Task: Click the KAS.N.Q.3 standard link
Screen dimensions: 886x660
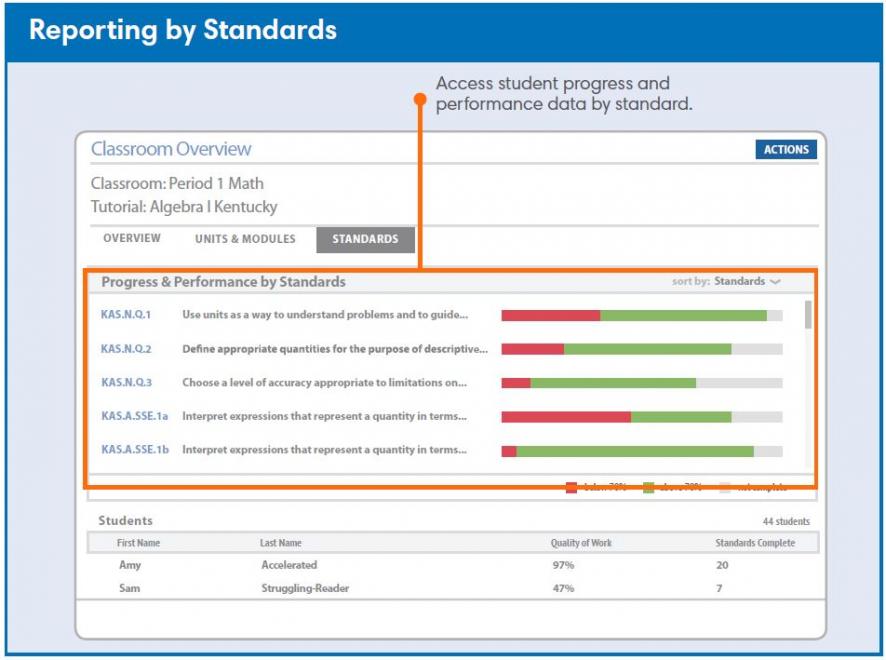Action: 126,383
